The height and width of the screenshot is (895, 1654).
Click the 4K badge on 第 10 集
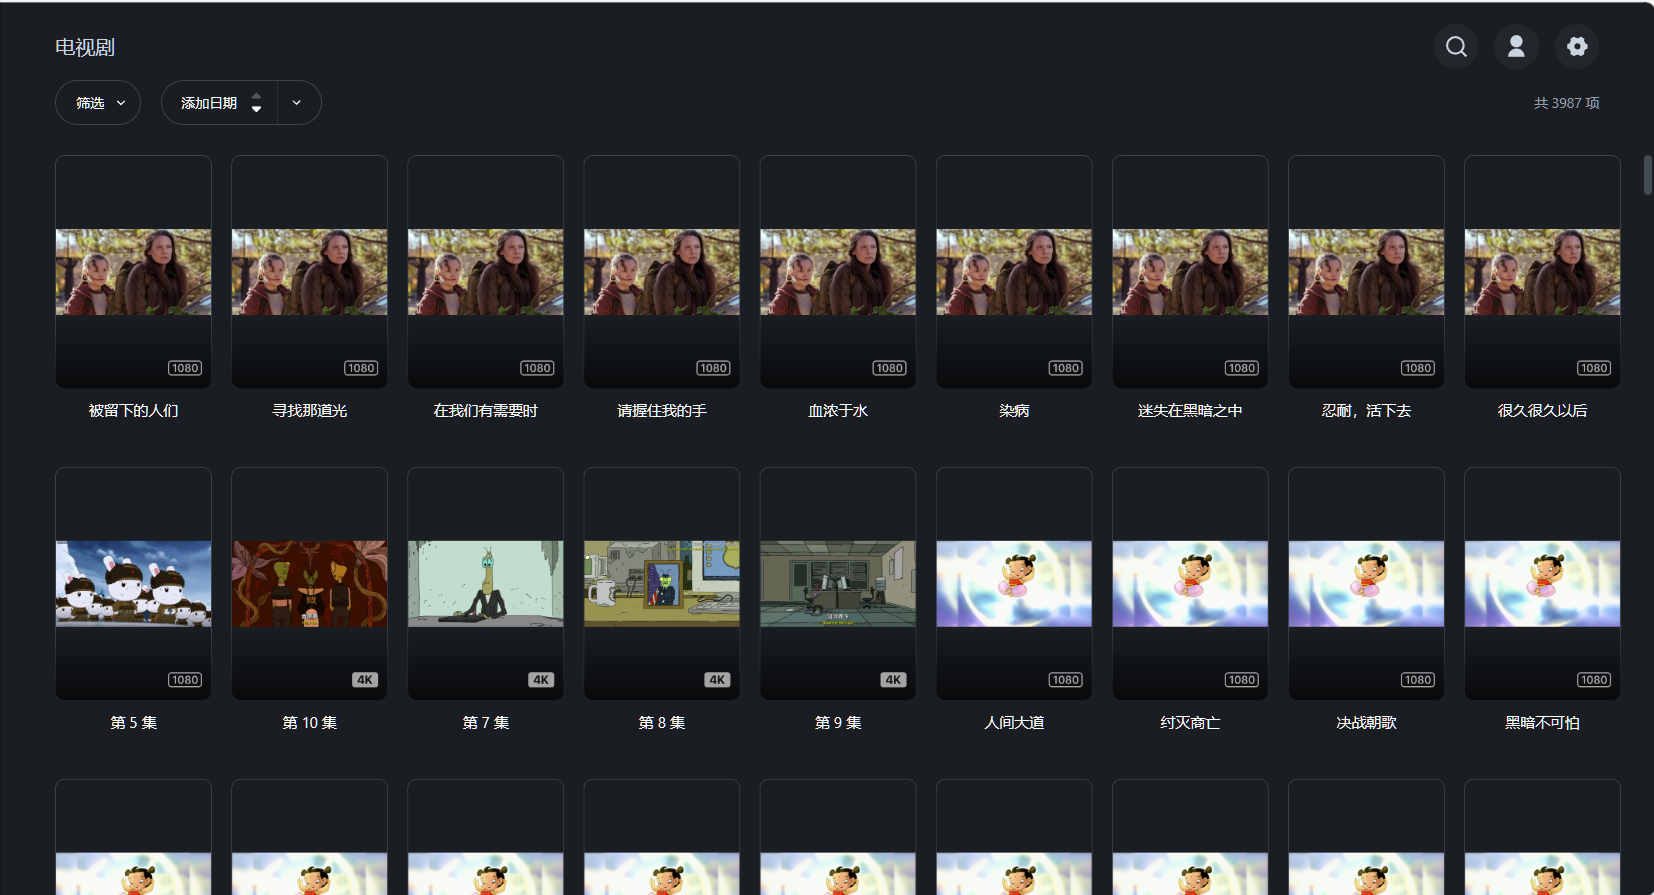365,680
